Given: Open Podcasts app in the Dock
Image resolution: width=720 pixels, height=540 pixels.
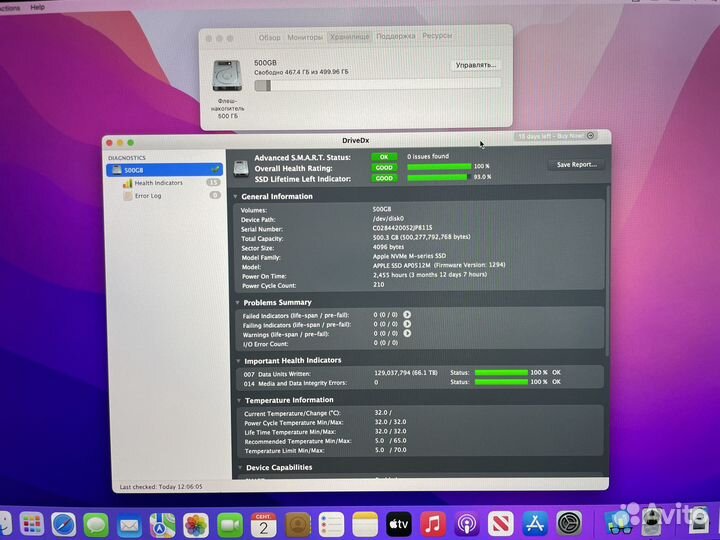Looking at the screenshot, I should [467, 523].
